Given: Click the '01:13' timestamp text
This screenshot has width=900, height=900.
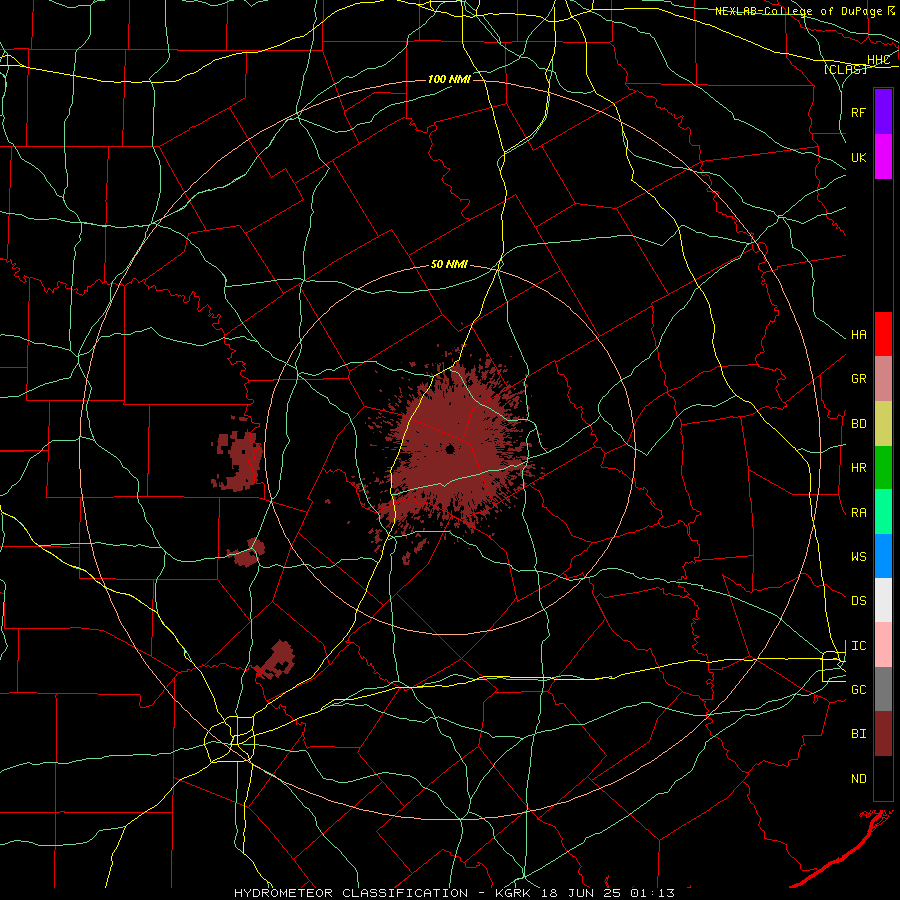Looking at the screenshot, I should [x=652, y=893].
